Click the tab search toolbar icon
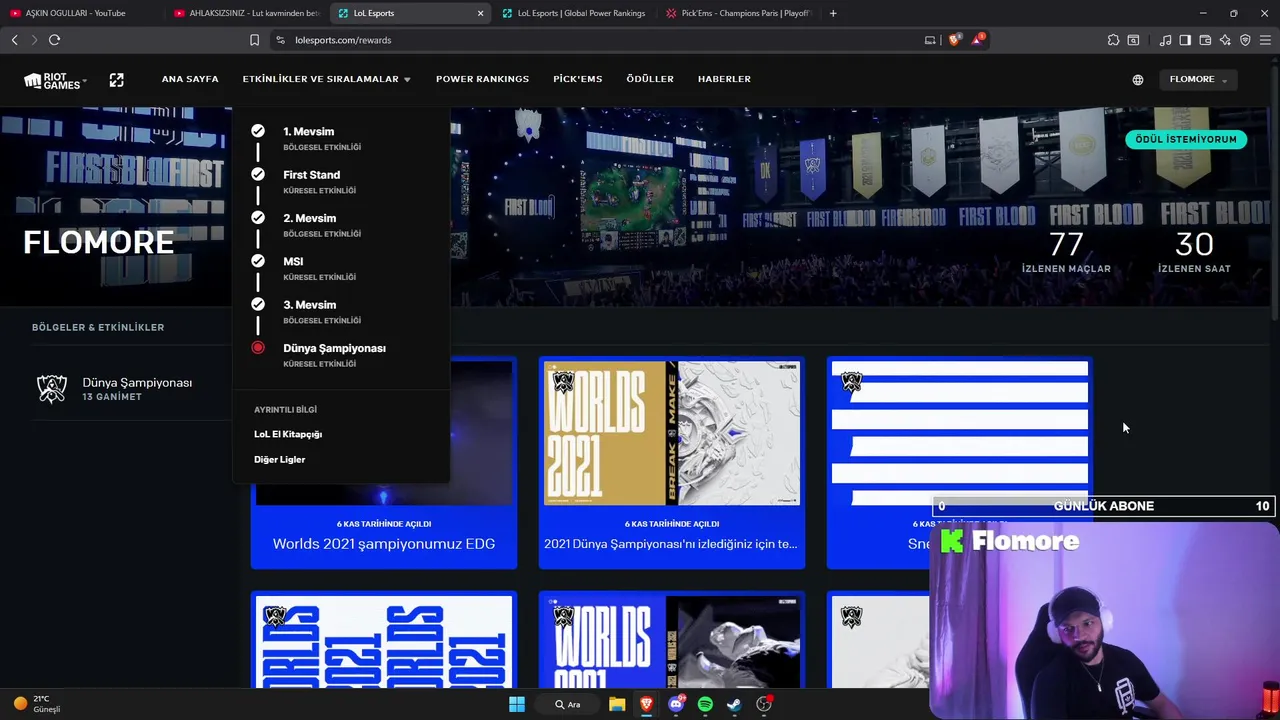 tap(1133, 40)
